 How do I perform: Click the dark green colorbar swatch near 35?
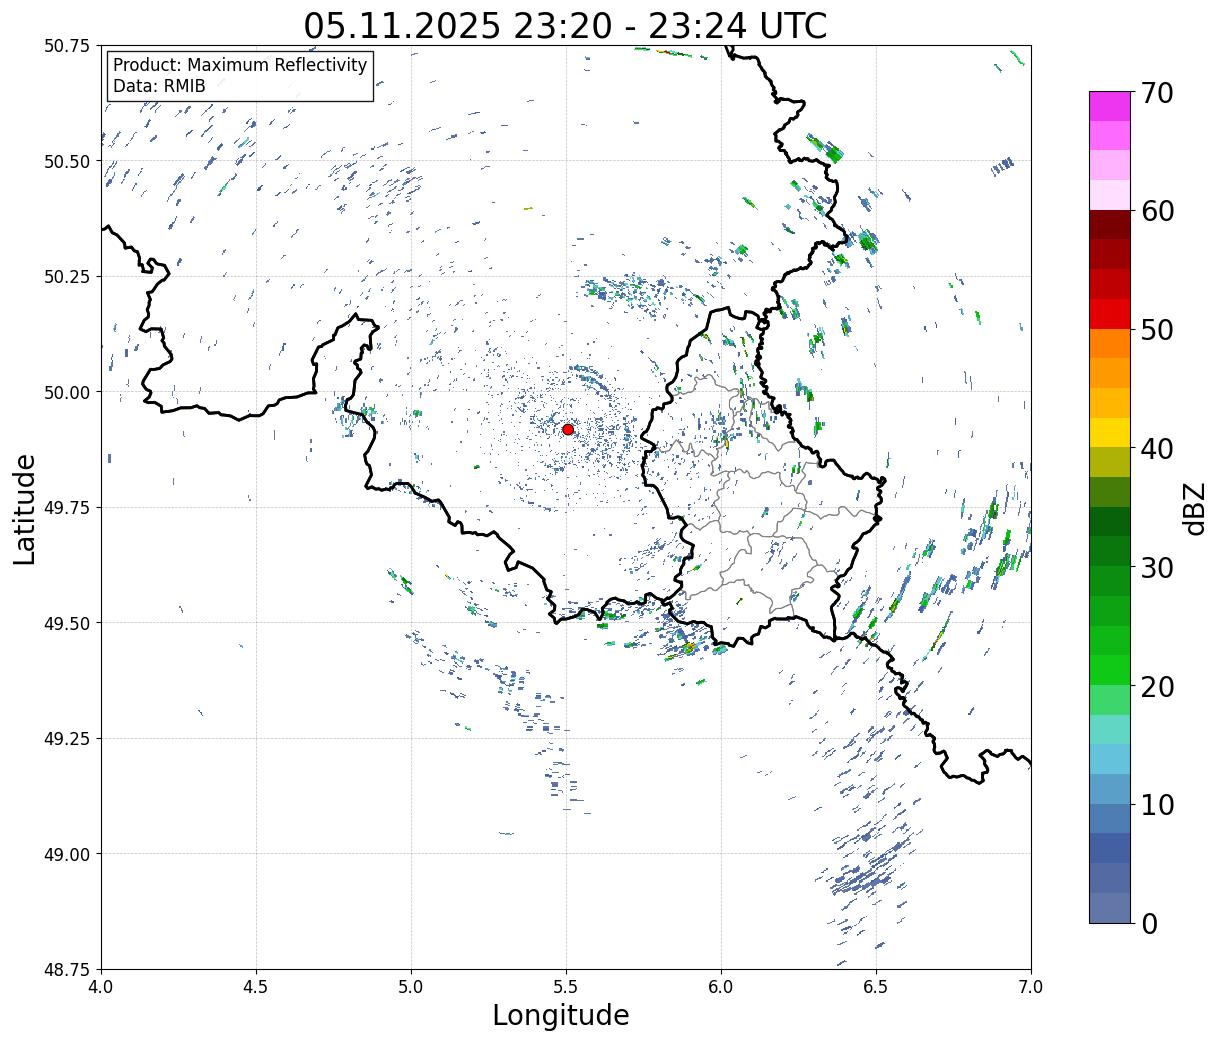point(1110,522)
